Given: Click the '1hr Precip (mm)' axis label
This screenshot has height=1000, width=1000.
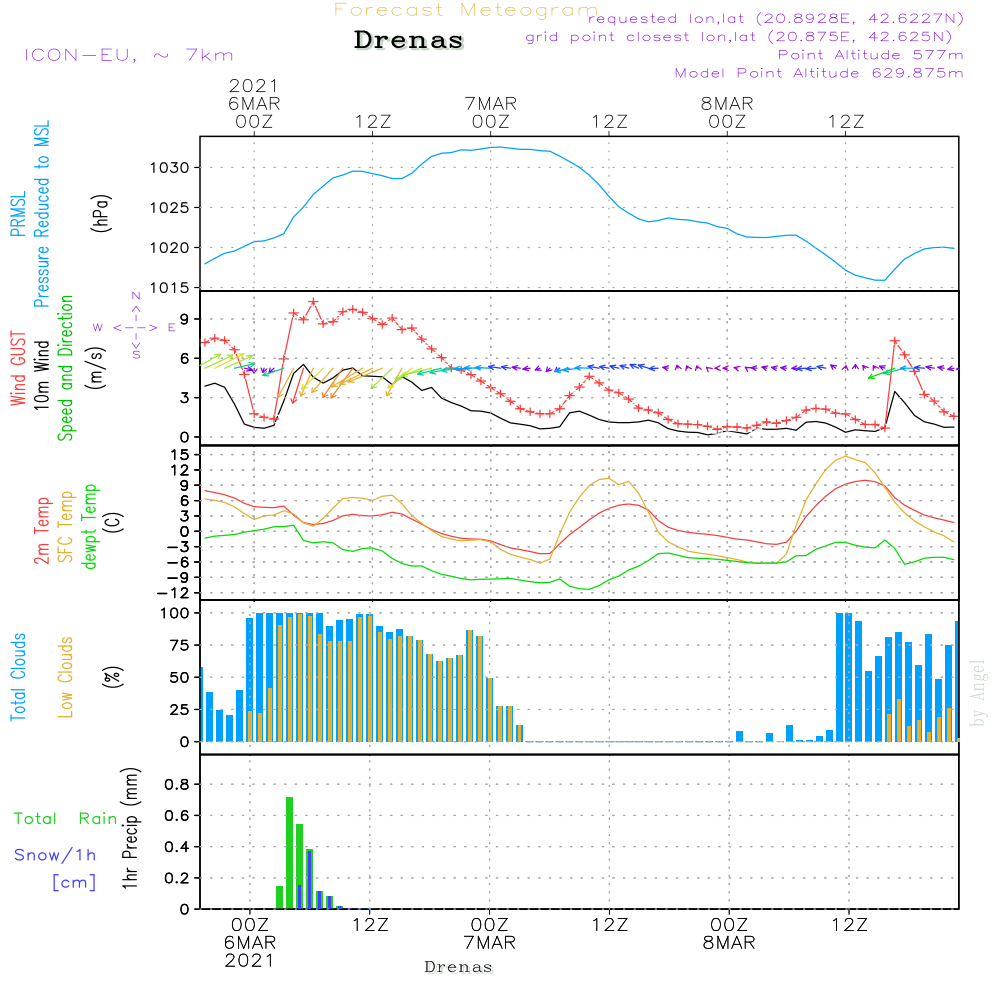Looking at the screenshot, I should [x=130, y=828].
